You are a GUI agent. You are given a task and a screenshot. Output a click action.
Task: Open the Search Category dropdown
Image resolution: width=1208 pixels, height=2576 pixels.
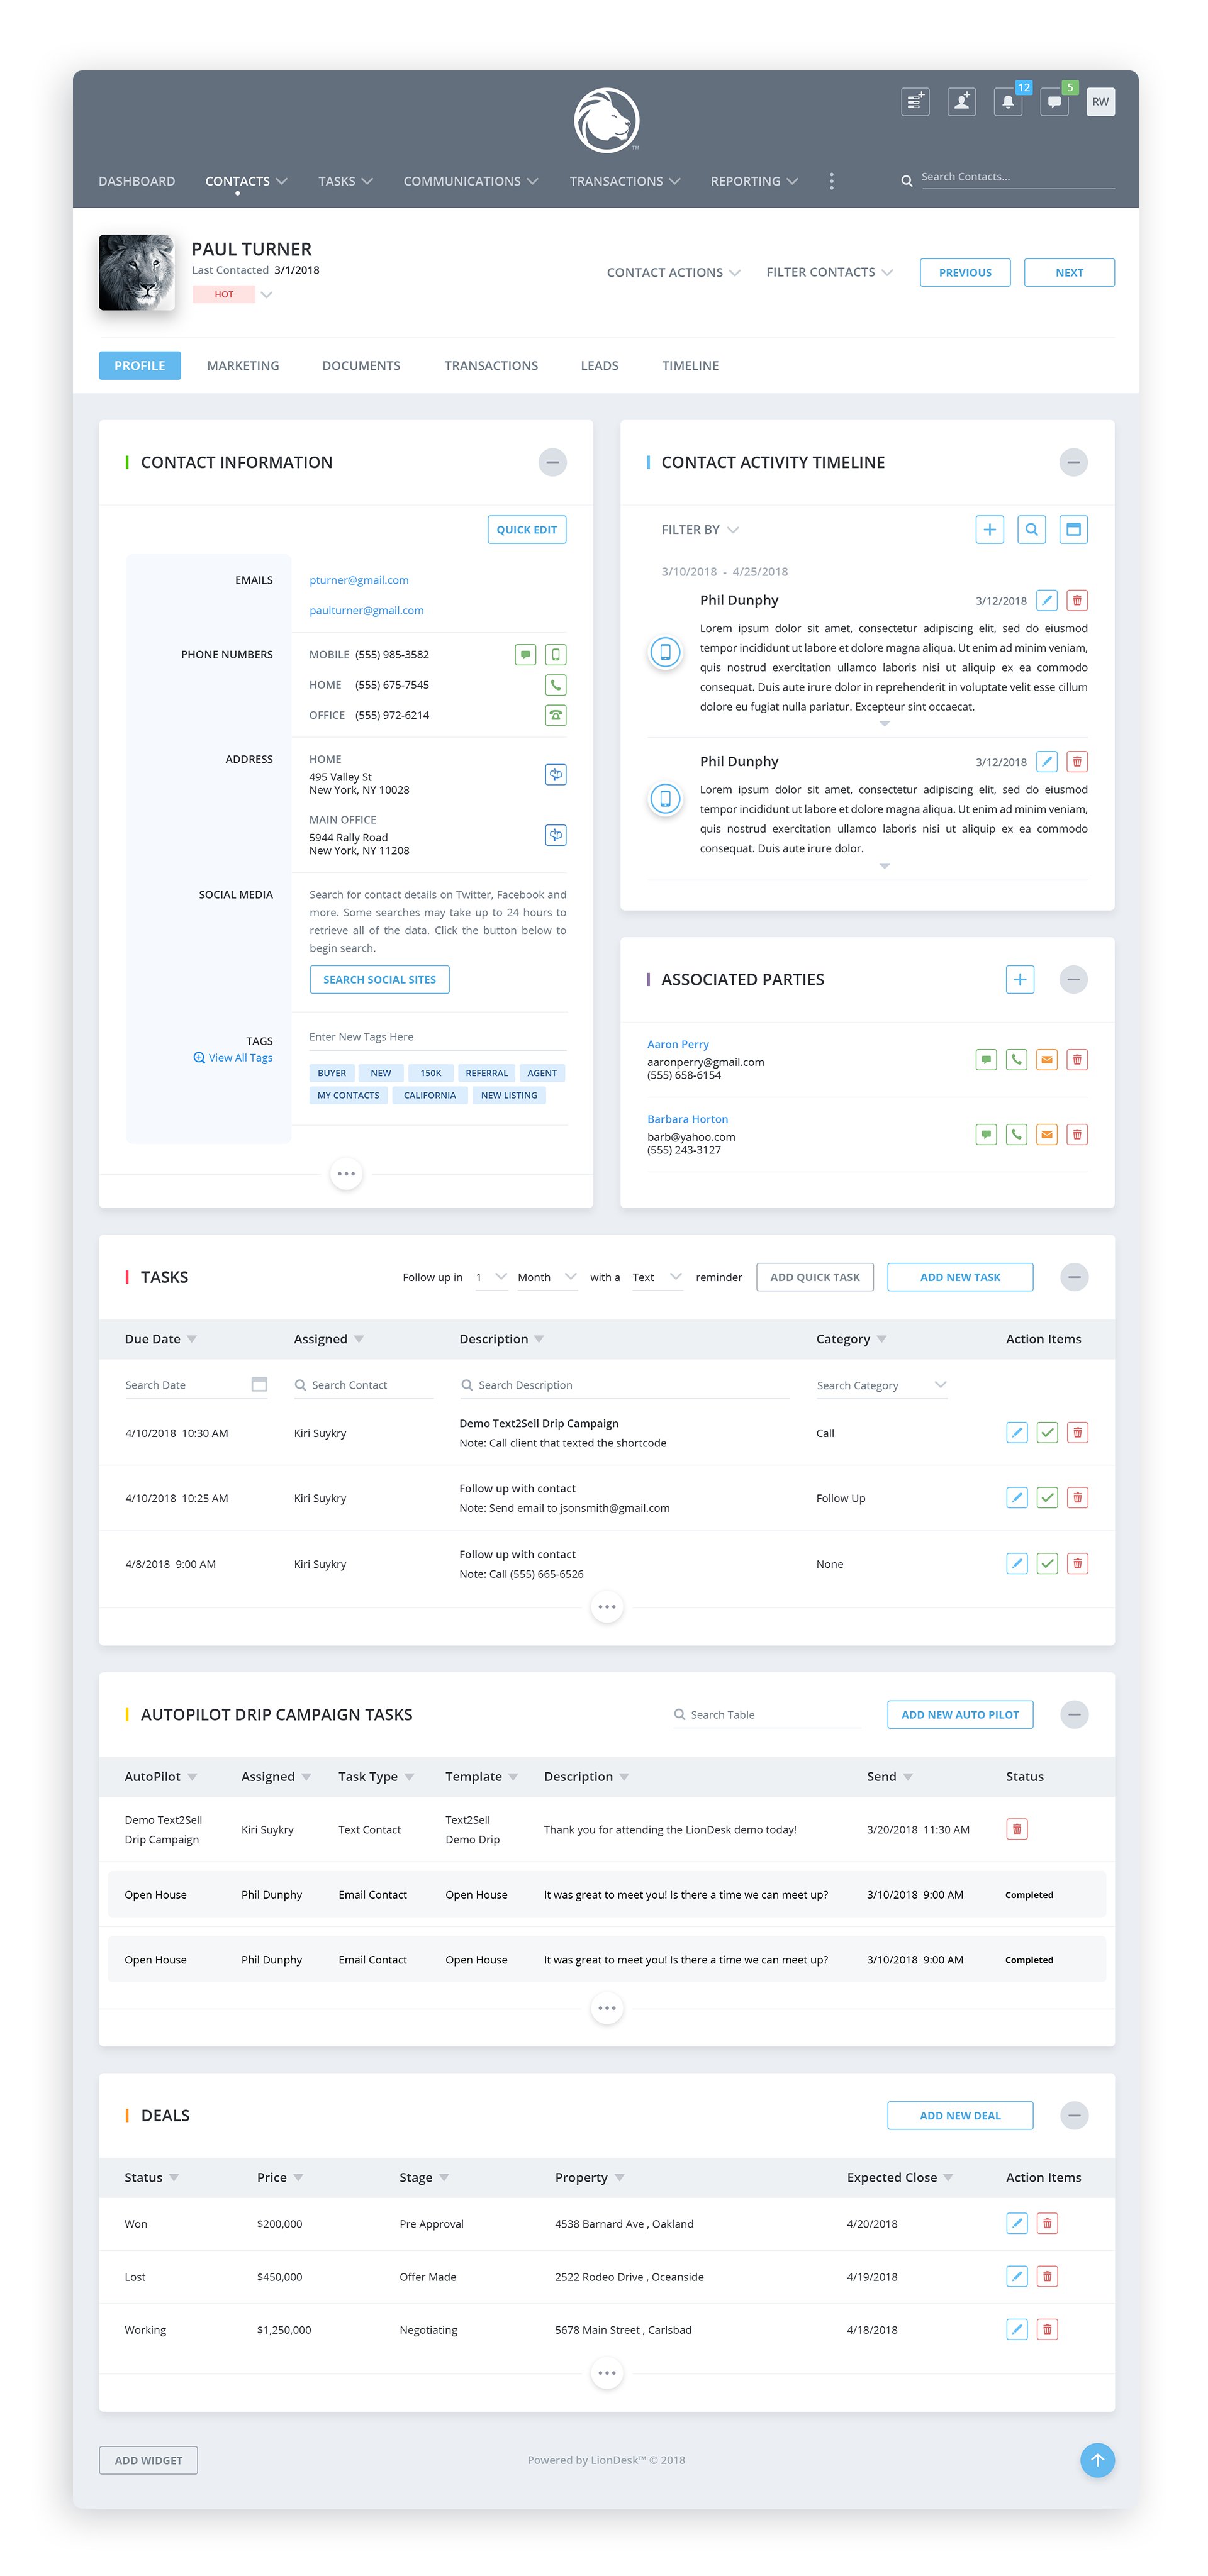[x=881, y=1386]
